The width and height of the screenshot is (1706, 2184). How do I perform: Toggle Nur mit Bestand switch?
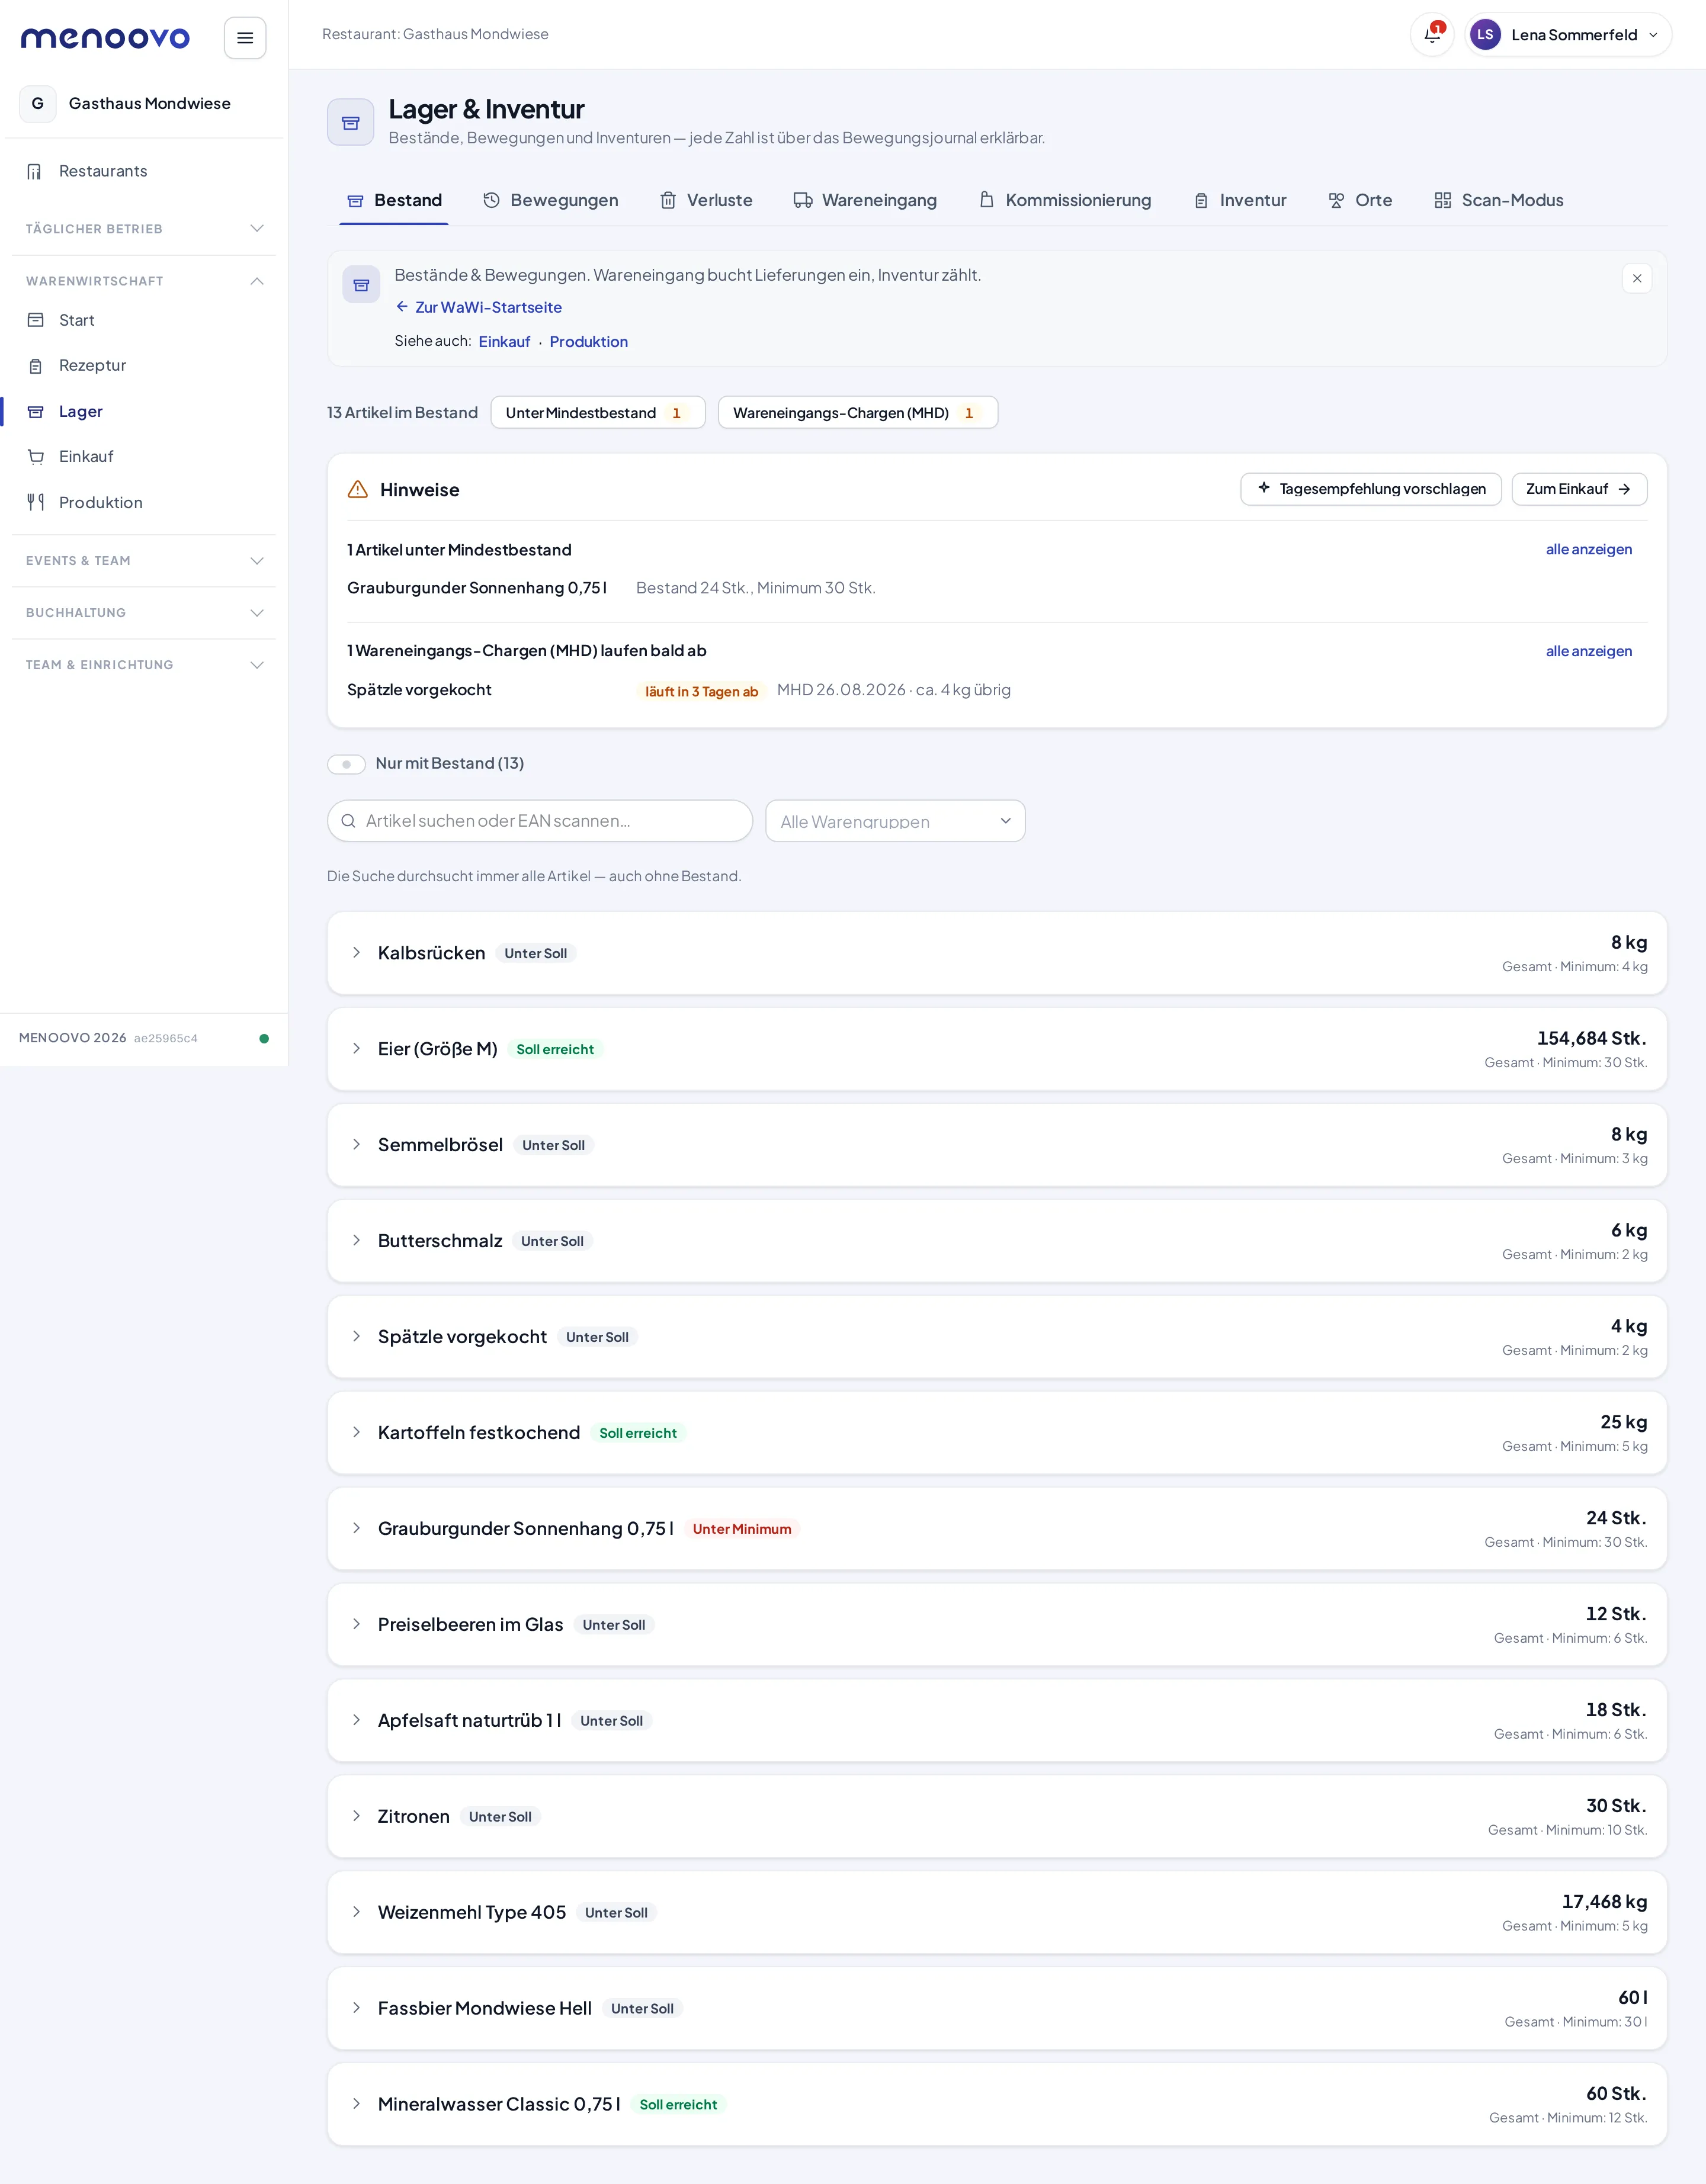pyautogui.click(x=346, y=764)
